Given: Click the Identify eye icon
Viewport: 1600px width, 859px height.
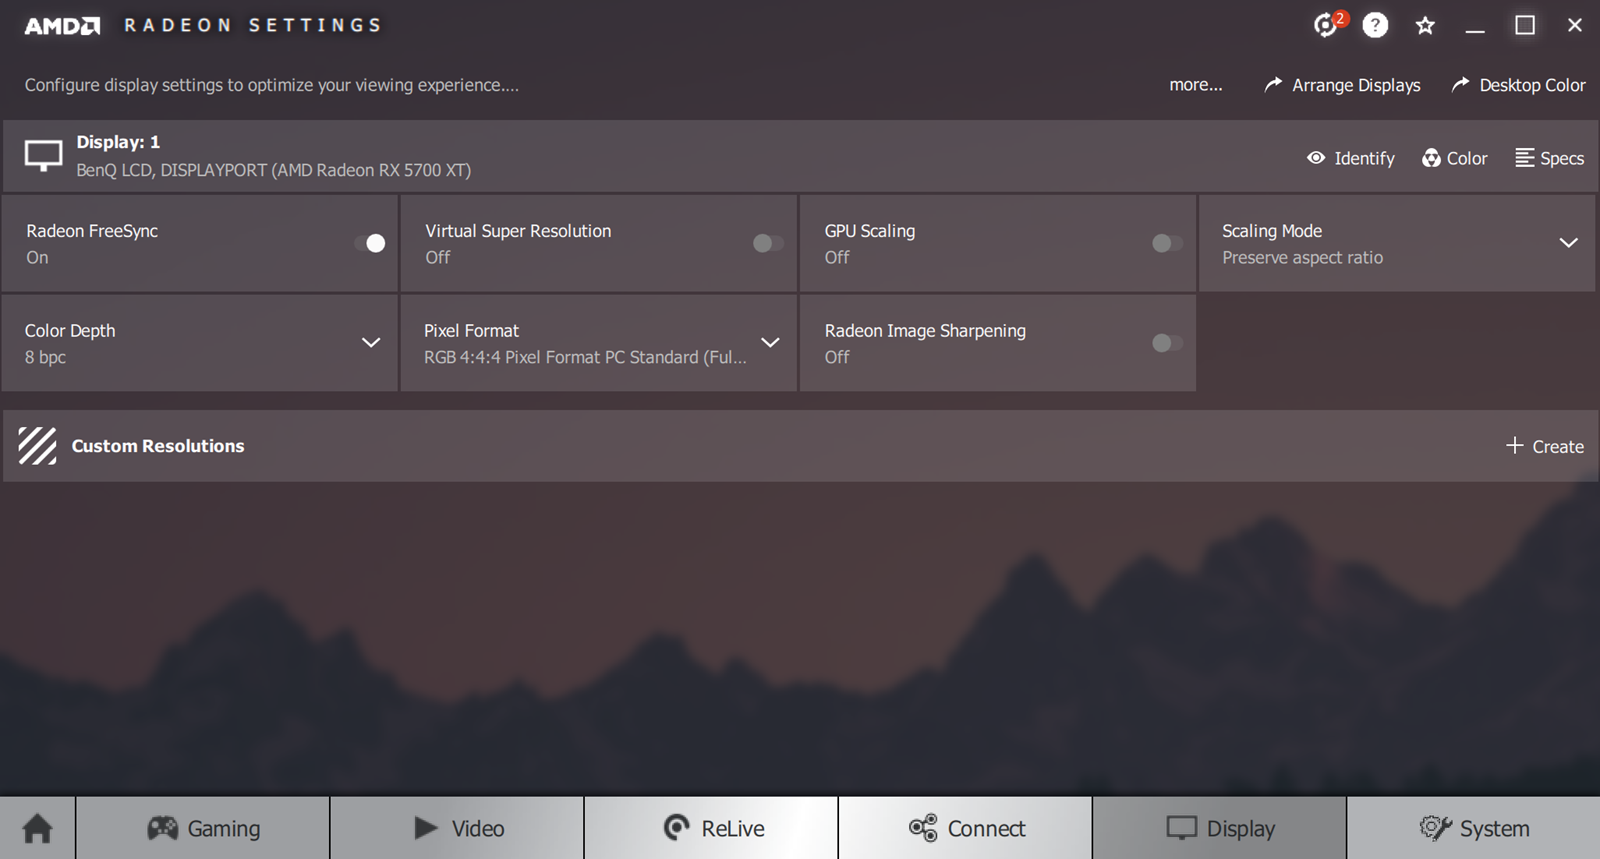Looking at the screenshot, I should point(1316,158).
